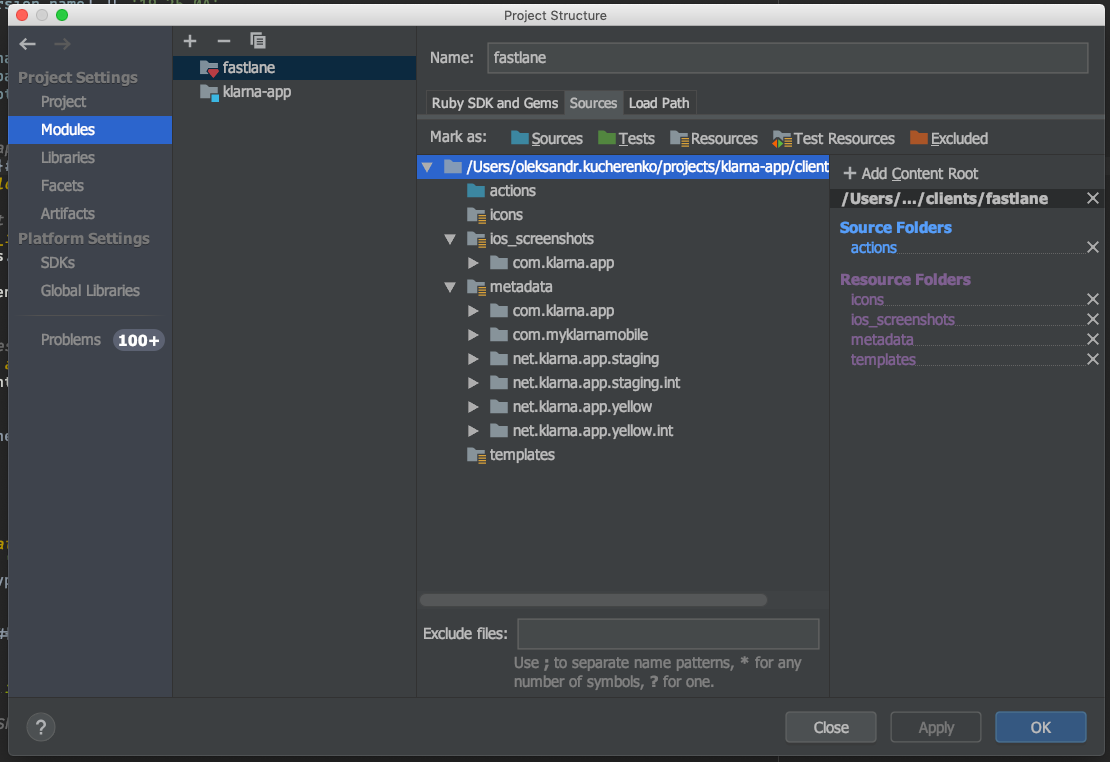This screenshot has width=1110, height=762.
Task: Remove templates from resource folders
Action: pos(1092,359)
